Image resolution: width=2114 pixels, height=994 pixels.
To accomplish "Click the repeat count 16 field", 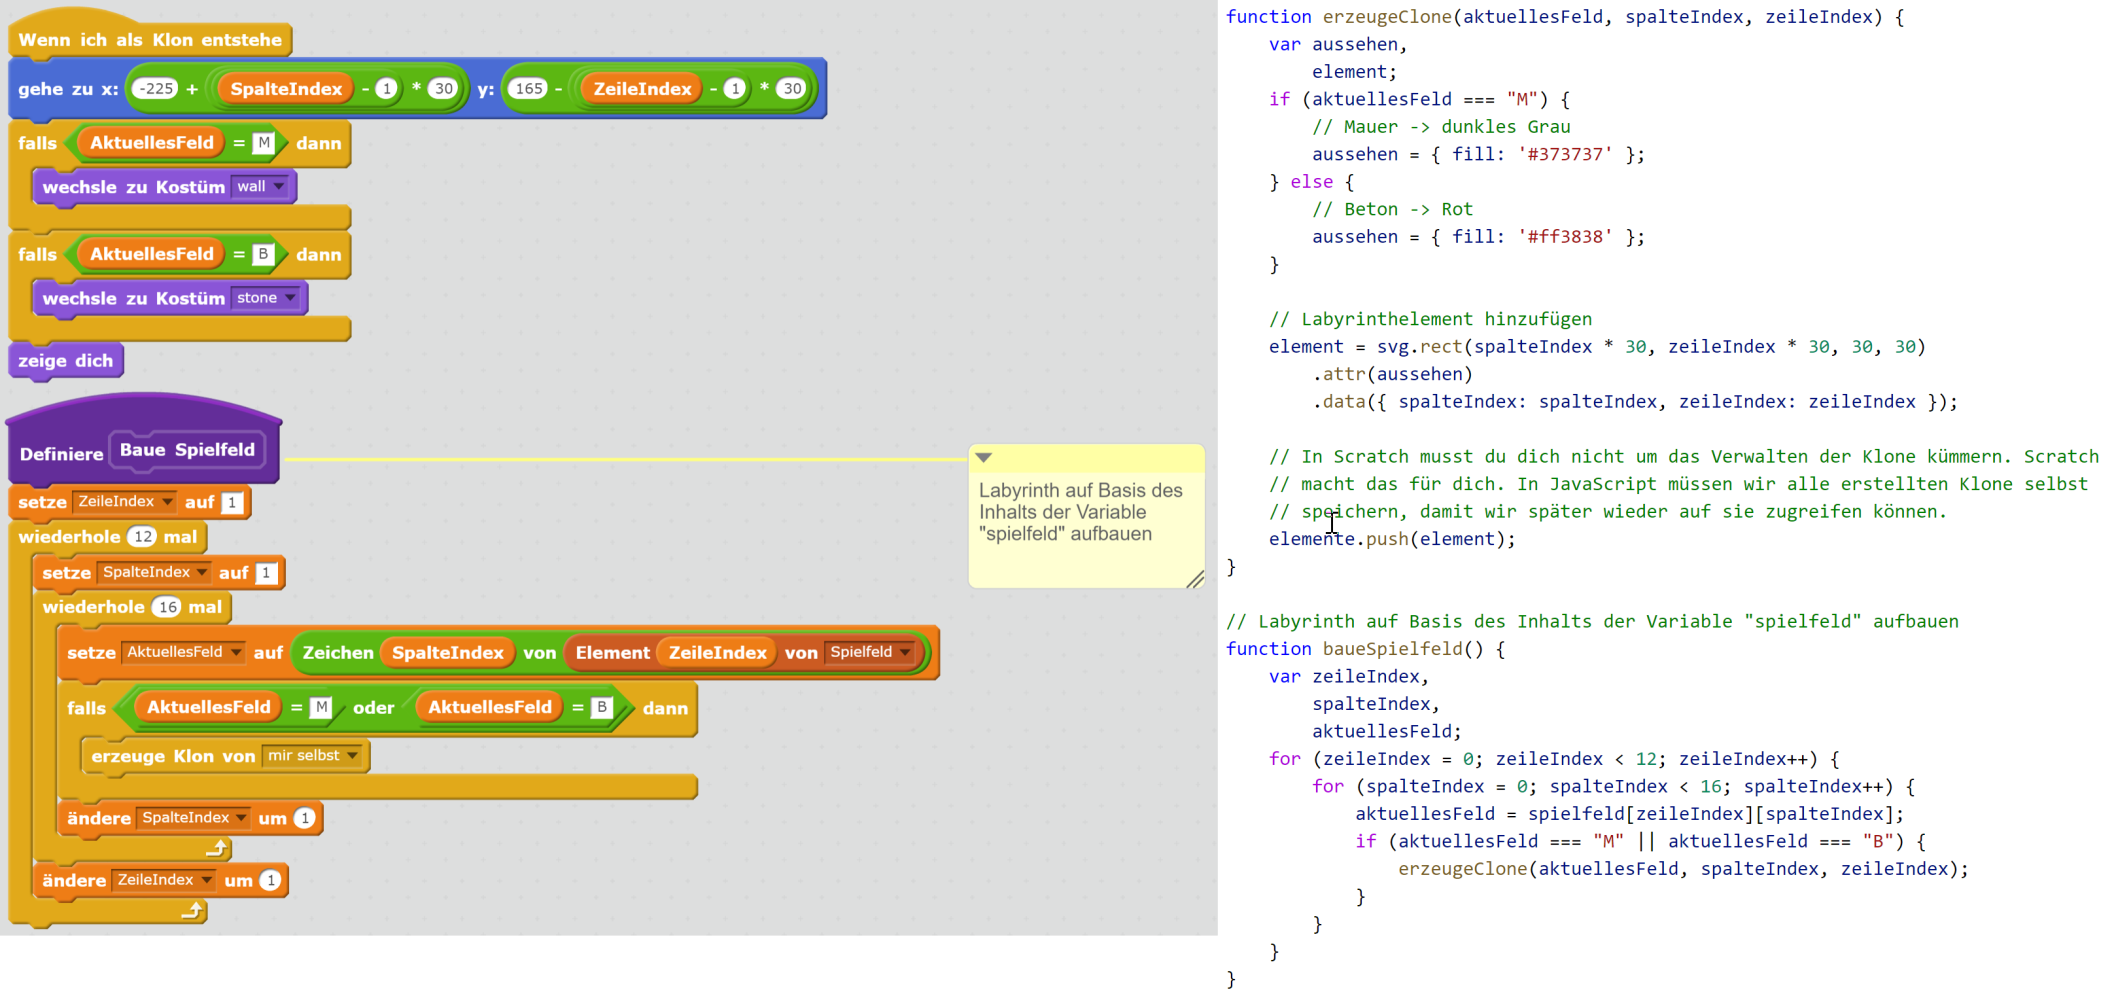I will point(167,607).
